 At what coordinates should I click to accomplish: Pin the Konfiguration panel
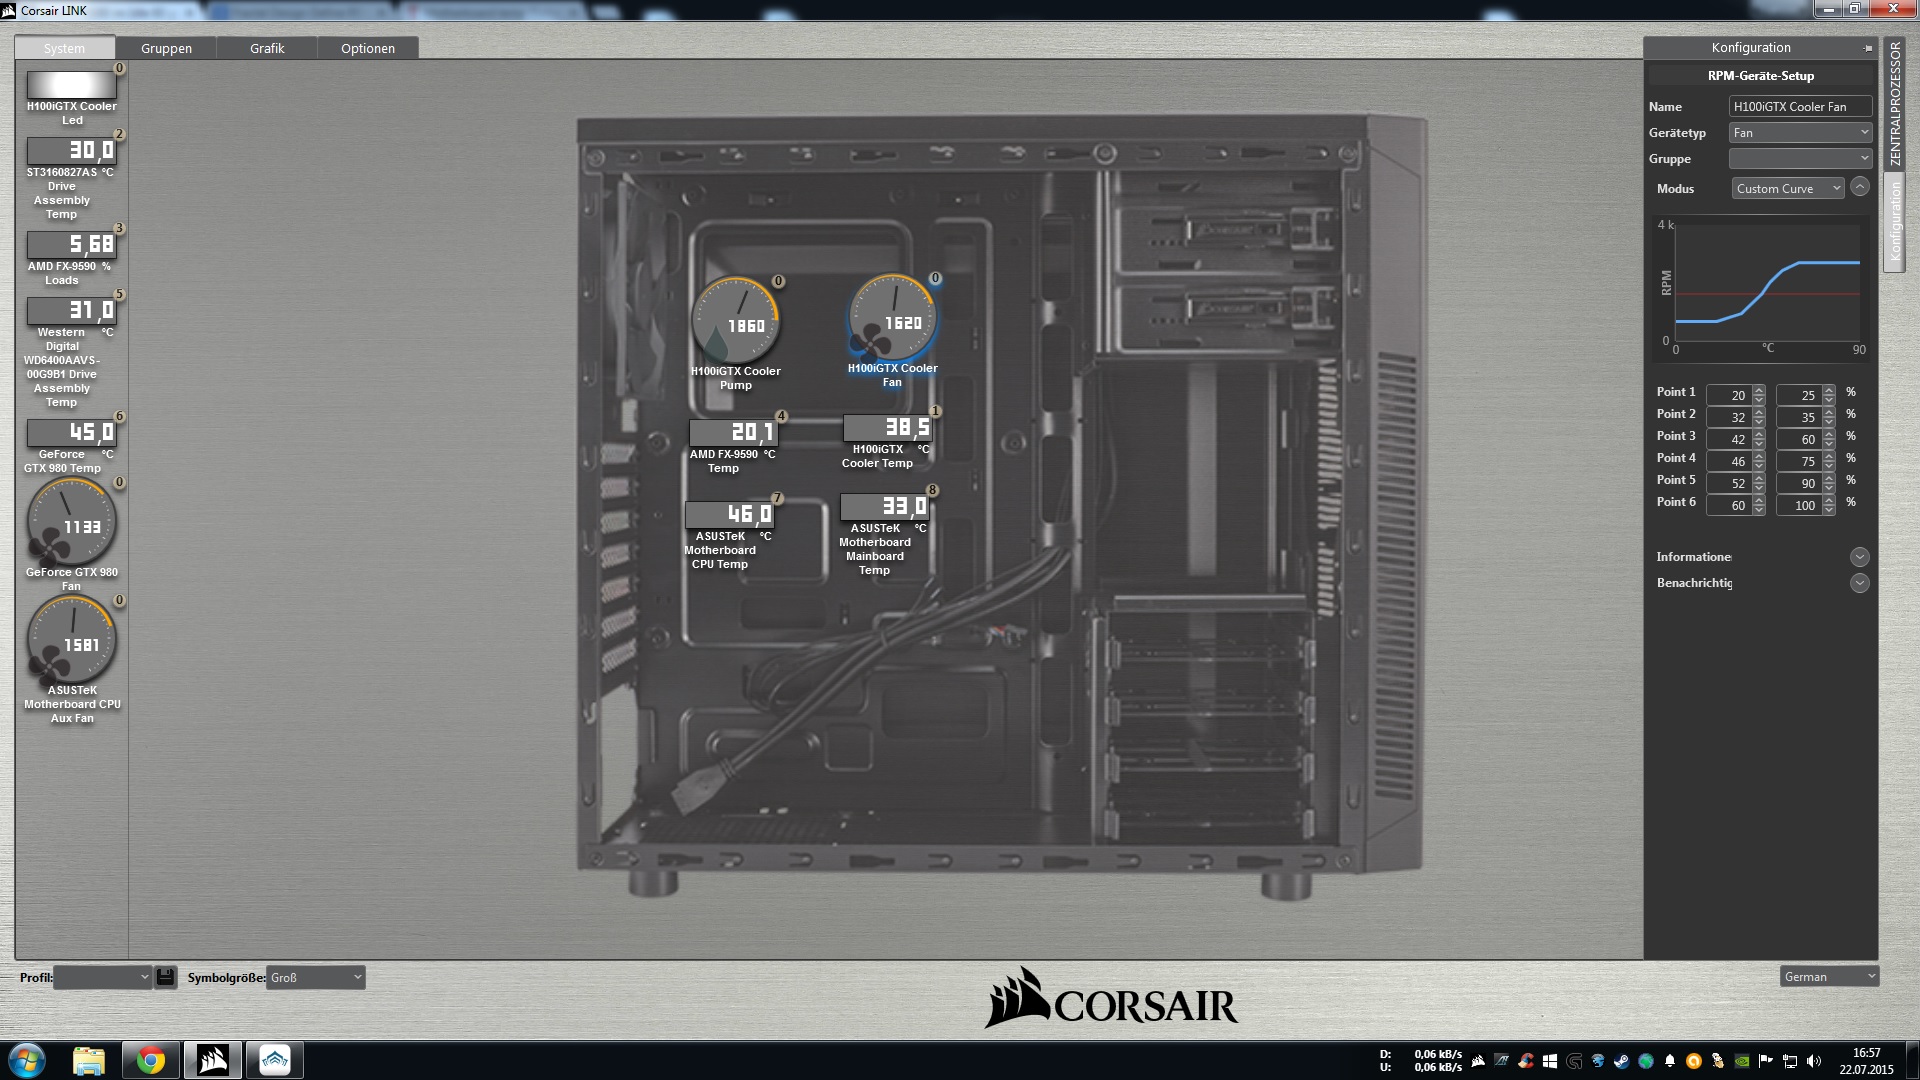click(x=1867, y=48)
